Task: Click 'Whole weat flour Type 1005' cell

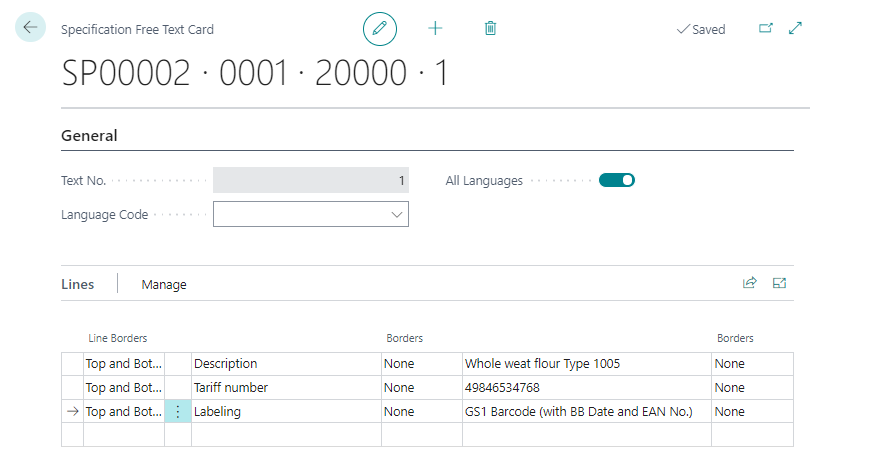Action: (587, 364)
